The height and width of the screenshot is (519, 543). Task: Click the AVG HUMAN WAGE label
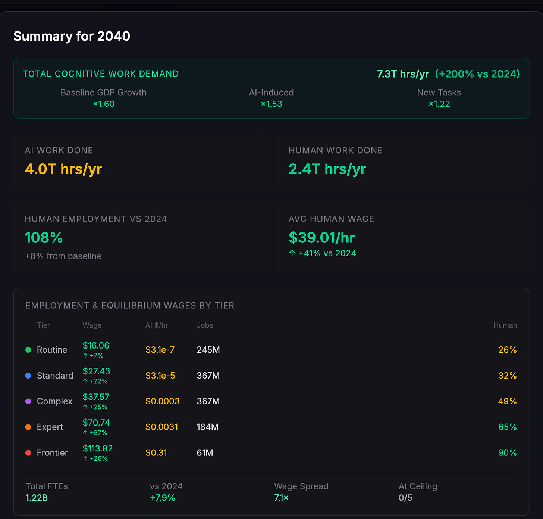(x=331, y=219)
